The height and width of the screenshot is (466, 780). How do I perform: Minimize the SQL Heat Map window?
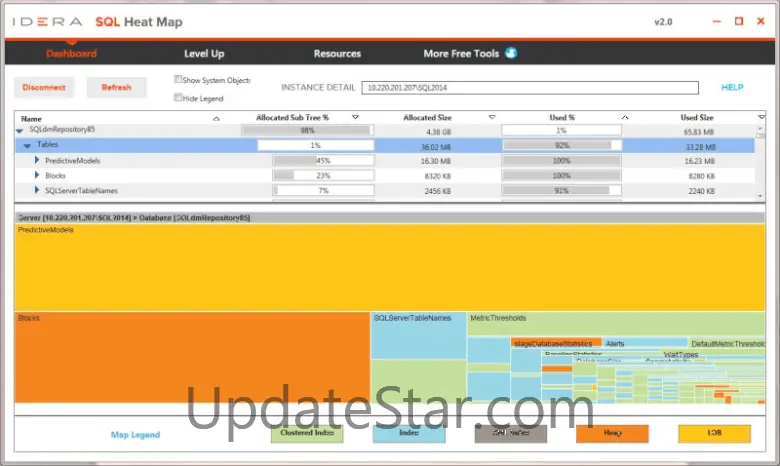[716, 21]
